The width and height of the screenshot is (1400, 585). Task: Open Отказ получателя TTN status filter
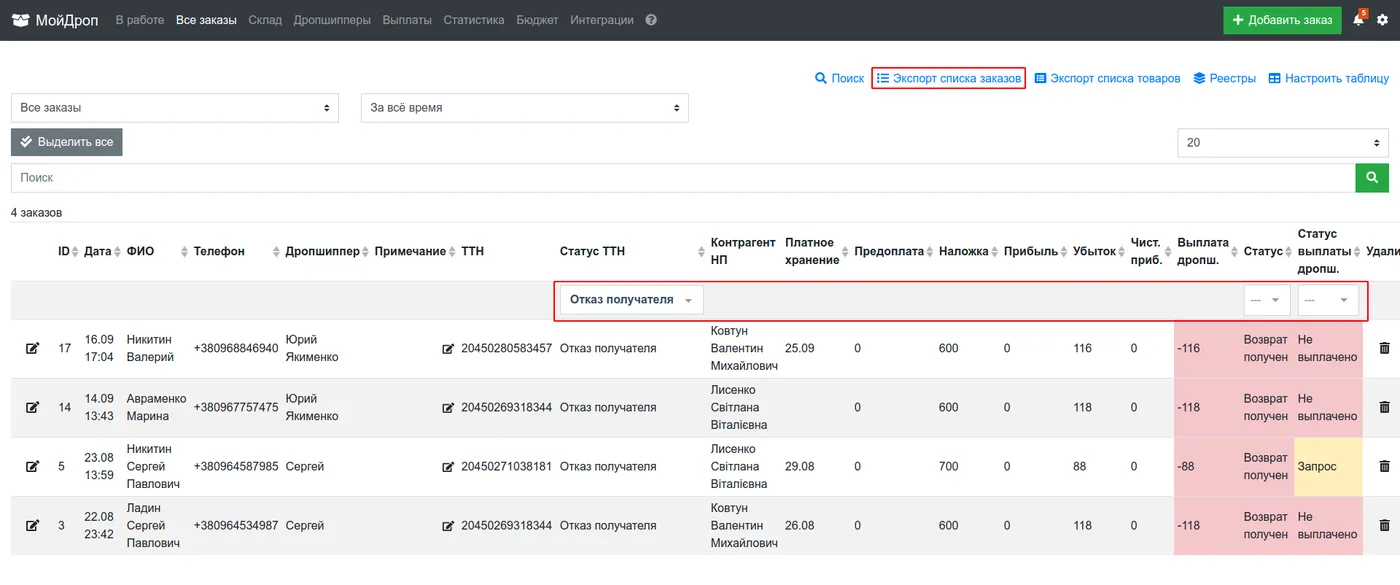631,300
